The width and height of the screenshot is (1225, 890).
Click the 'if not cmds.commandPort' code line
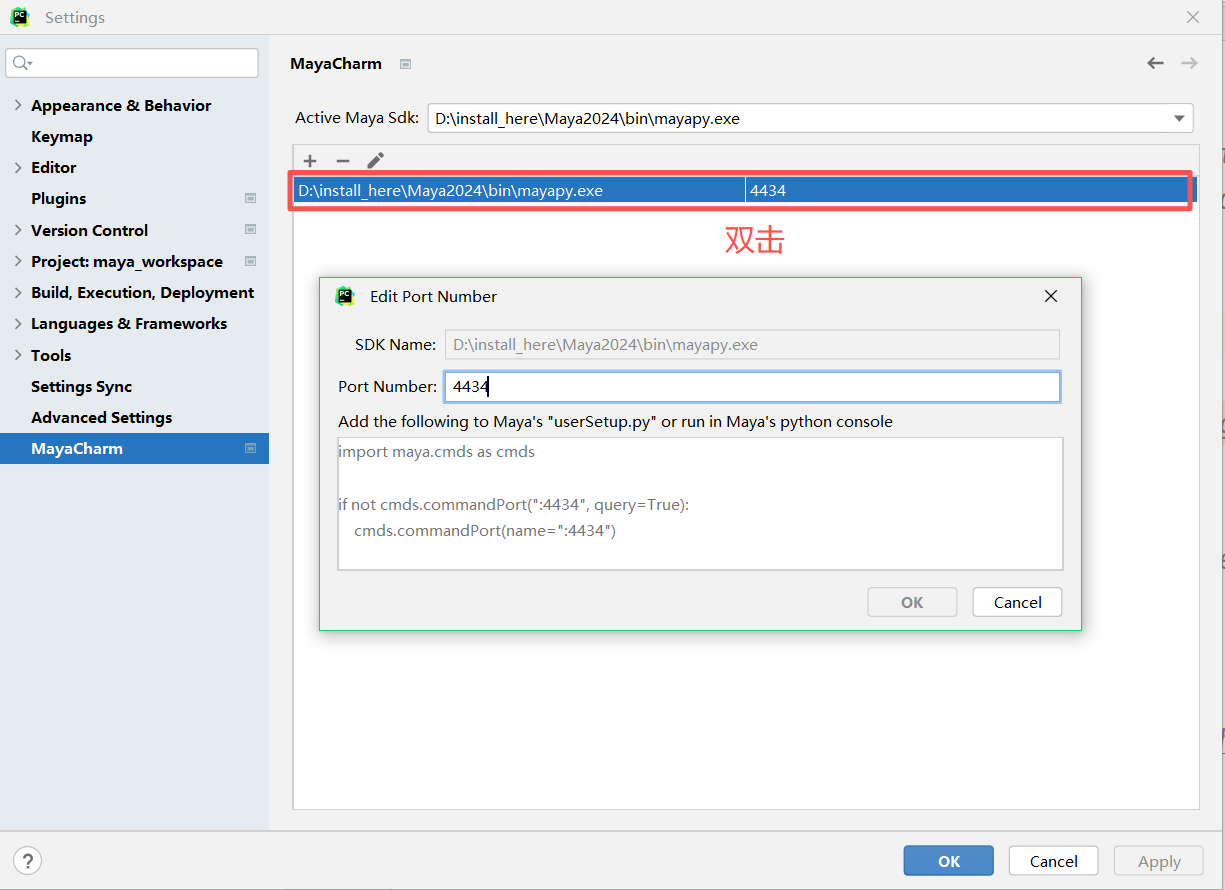coord(514,505)
